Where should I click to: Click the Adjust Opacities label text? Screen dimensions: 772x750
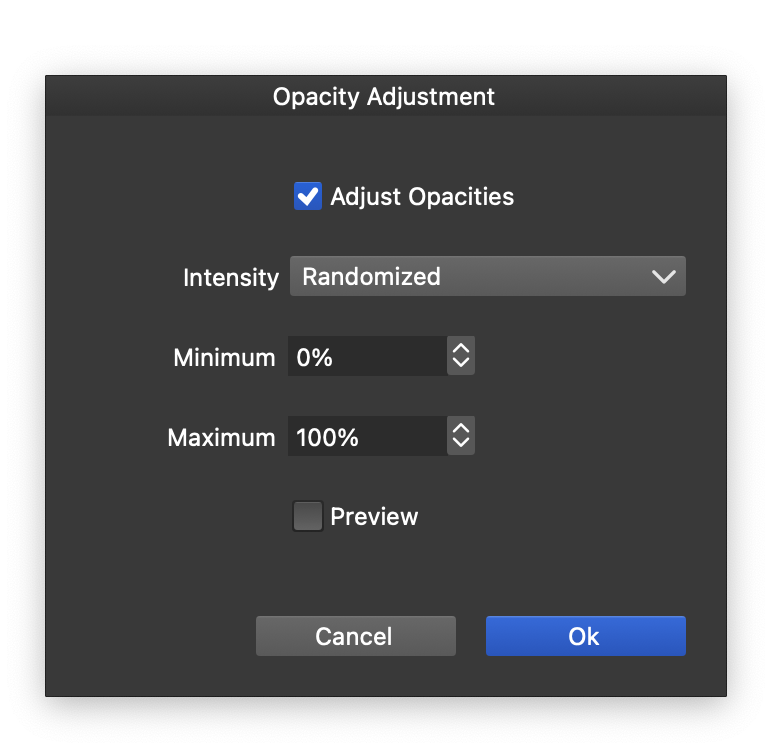click(x=422, y=196)
